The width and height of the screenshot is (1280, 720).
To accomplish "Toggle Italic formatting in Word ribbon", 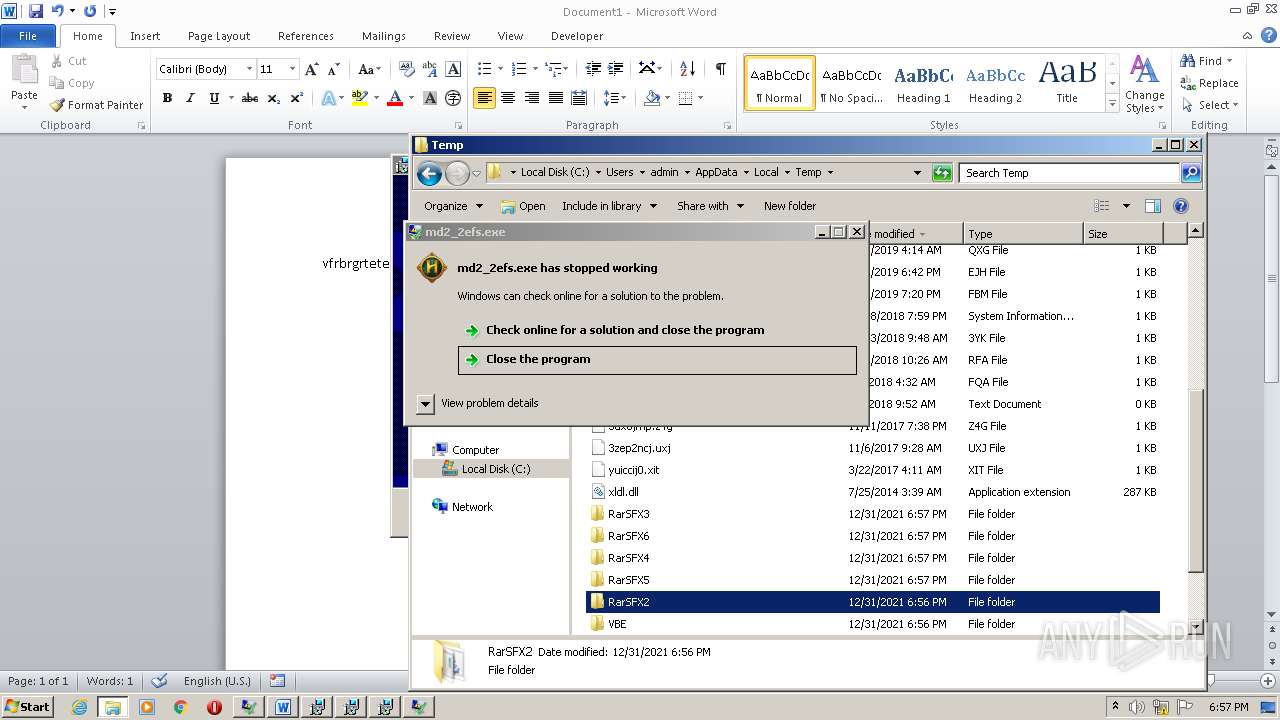I will point(190,98).
